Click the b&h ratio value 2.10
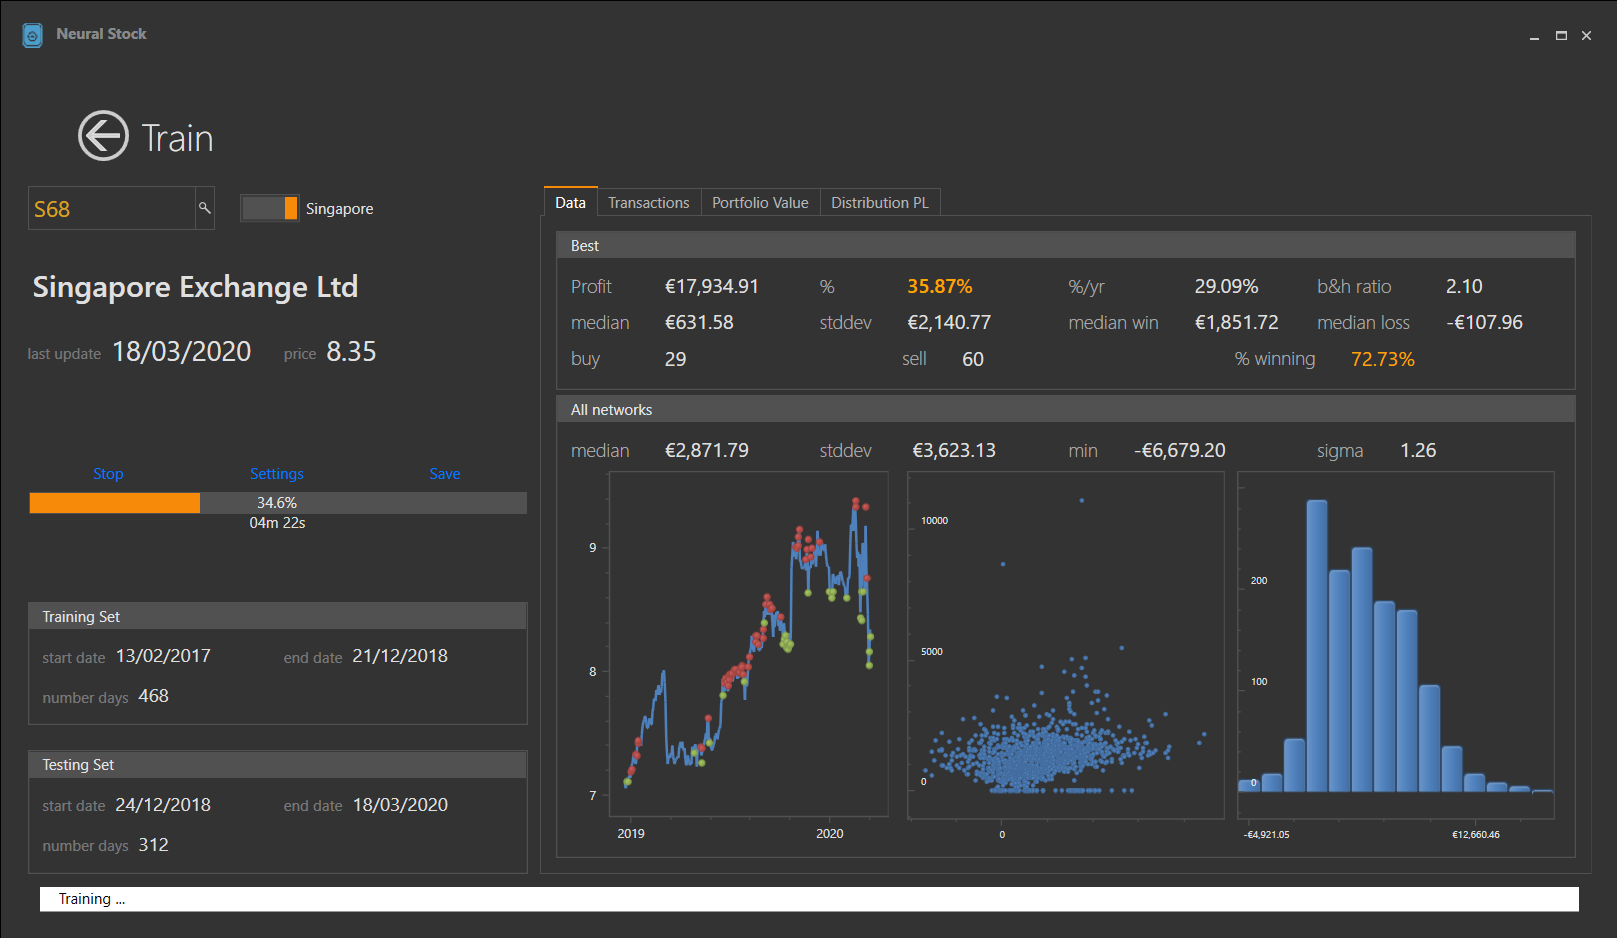Viewport: 1617px width, 938px height. [1464, 286]
